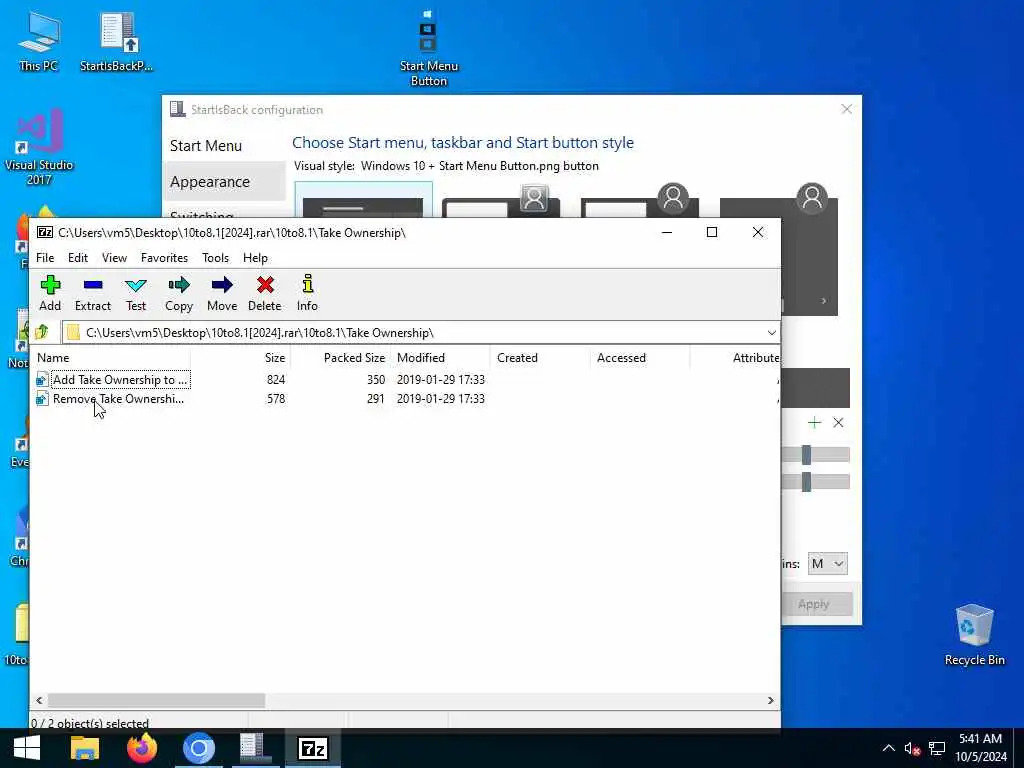The image size is (1024, 768).
Task: Go up one folder level in 7-Zip
Action: point(42,332)
